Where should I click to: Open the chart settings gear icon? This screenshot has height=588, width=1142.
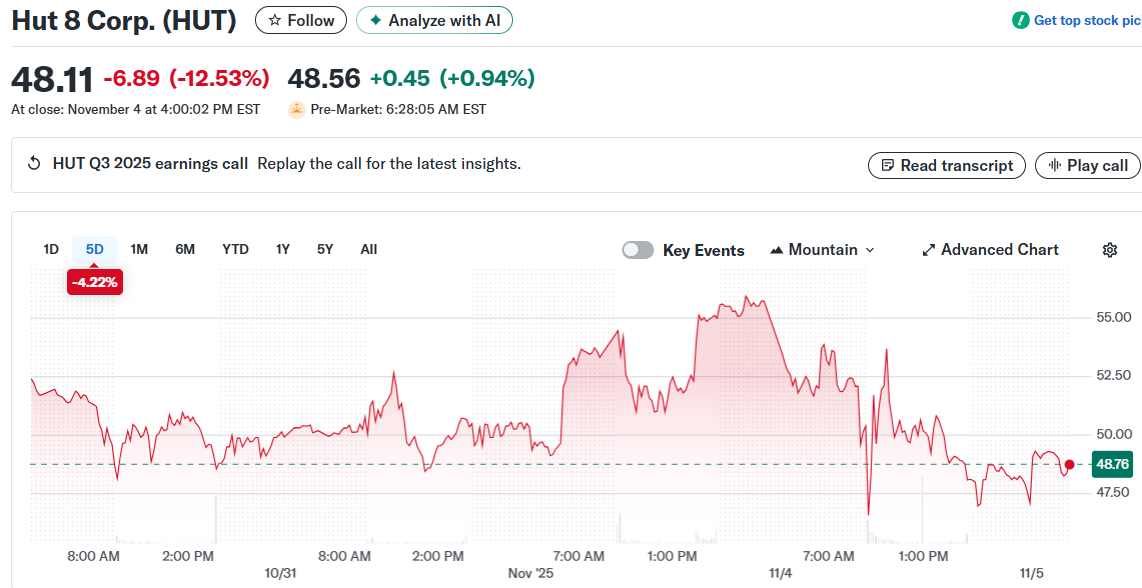[x=1110, y=249]
